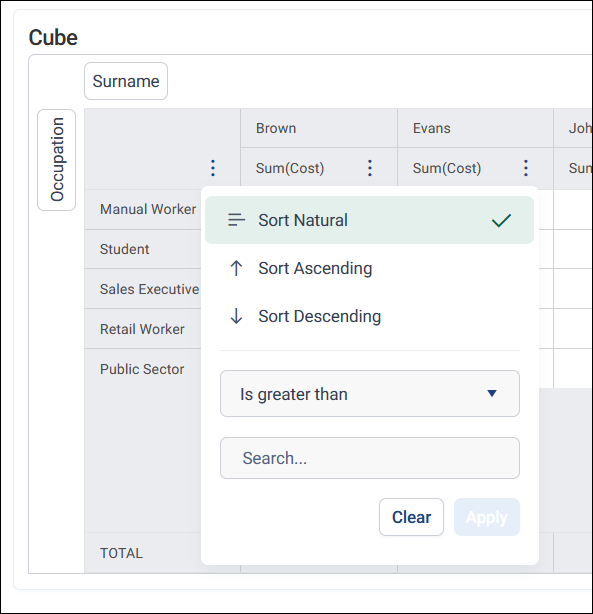Choose Sort Natural option
The width and height of the screenshot is (593, 614).
369,220
